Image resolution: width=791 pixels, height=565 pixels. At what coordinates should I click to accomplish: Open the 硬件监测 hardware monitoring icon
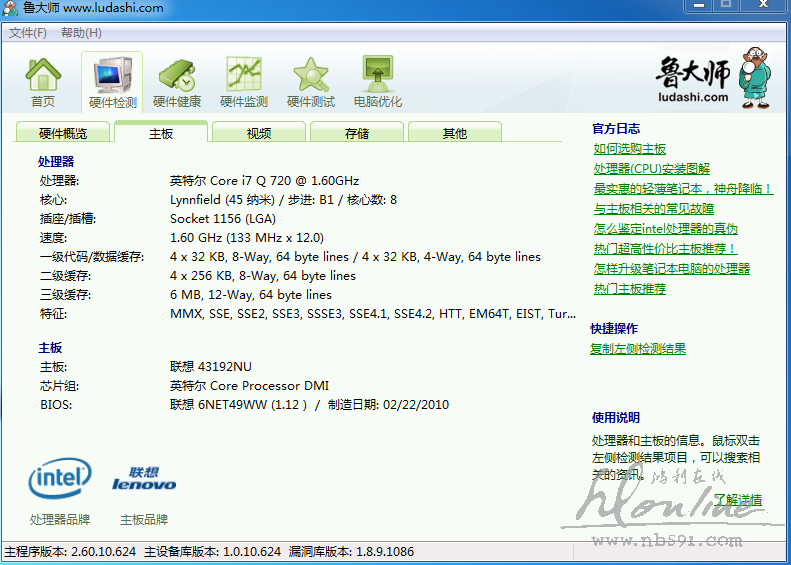(244, 82)
